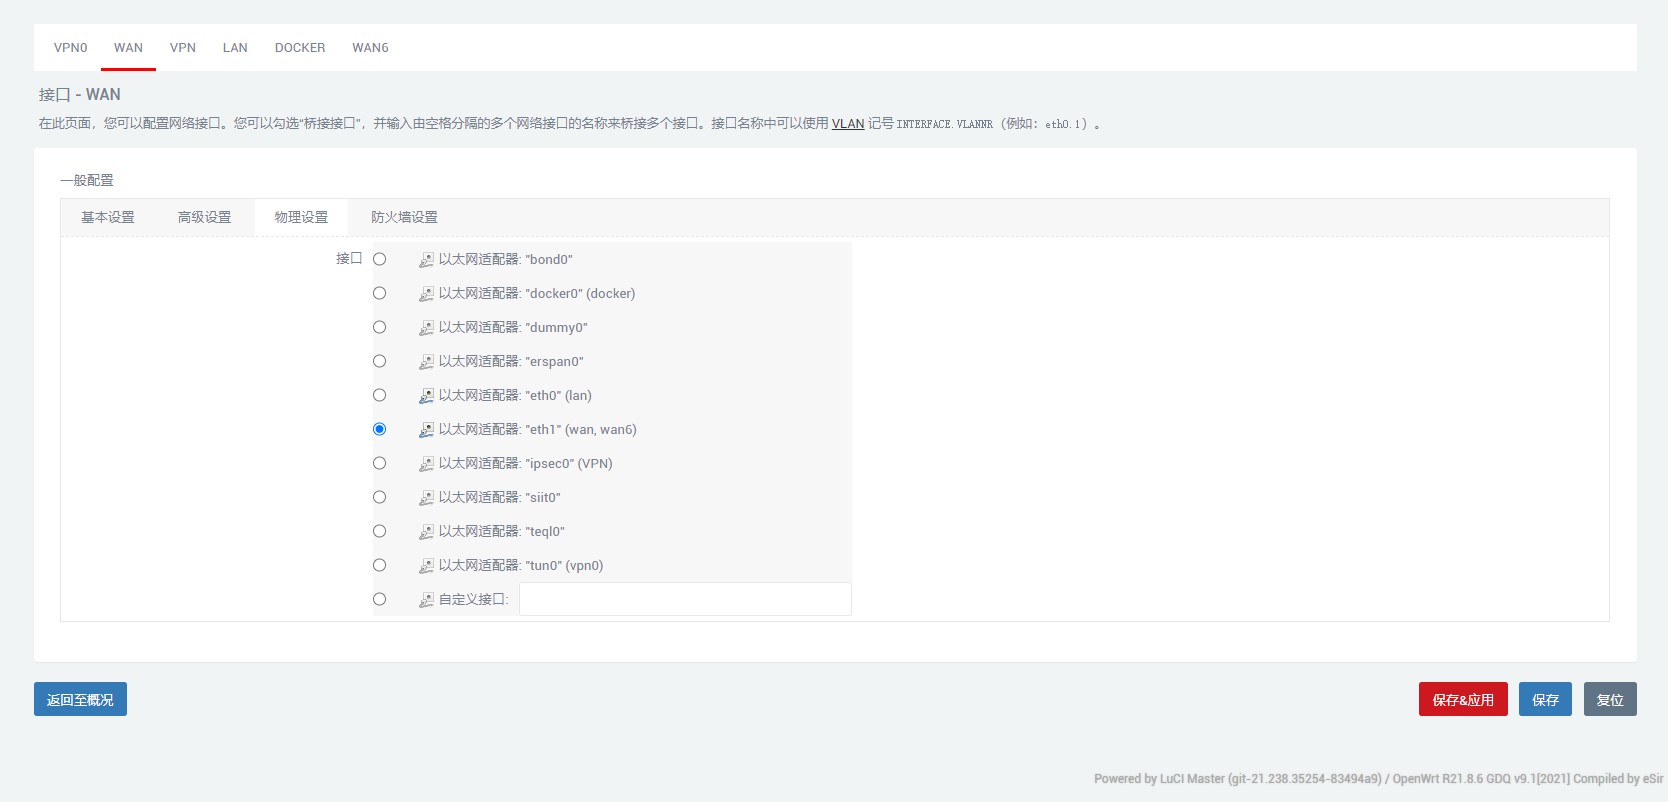1668x802 pixels.
Task: Open the 基本设置 settings tab
Action: [x=108, y=217]
